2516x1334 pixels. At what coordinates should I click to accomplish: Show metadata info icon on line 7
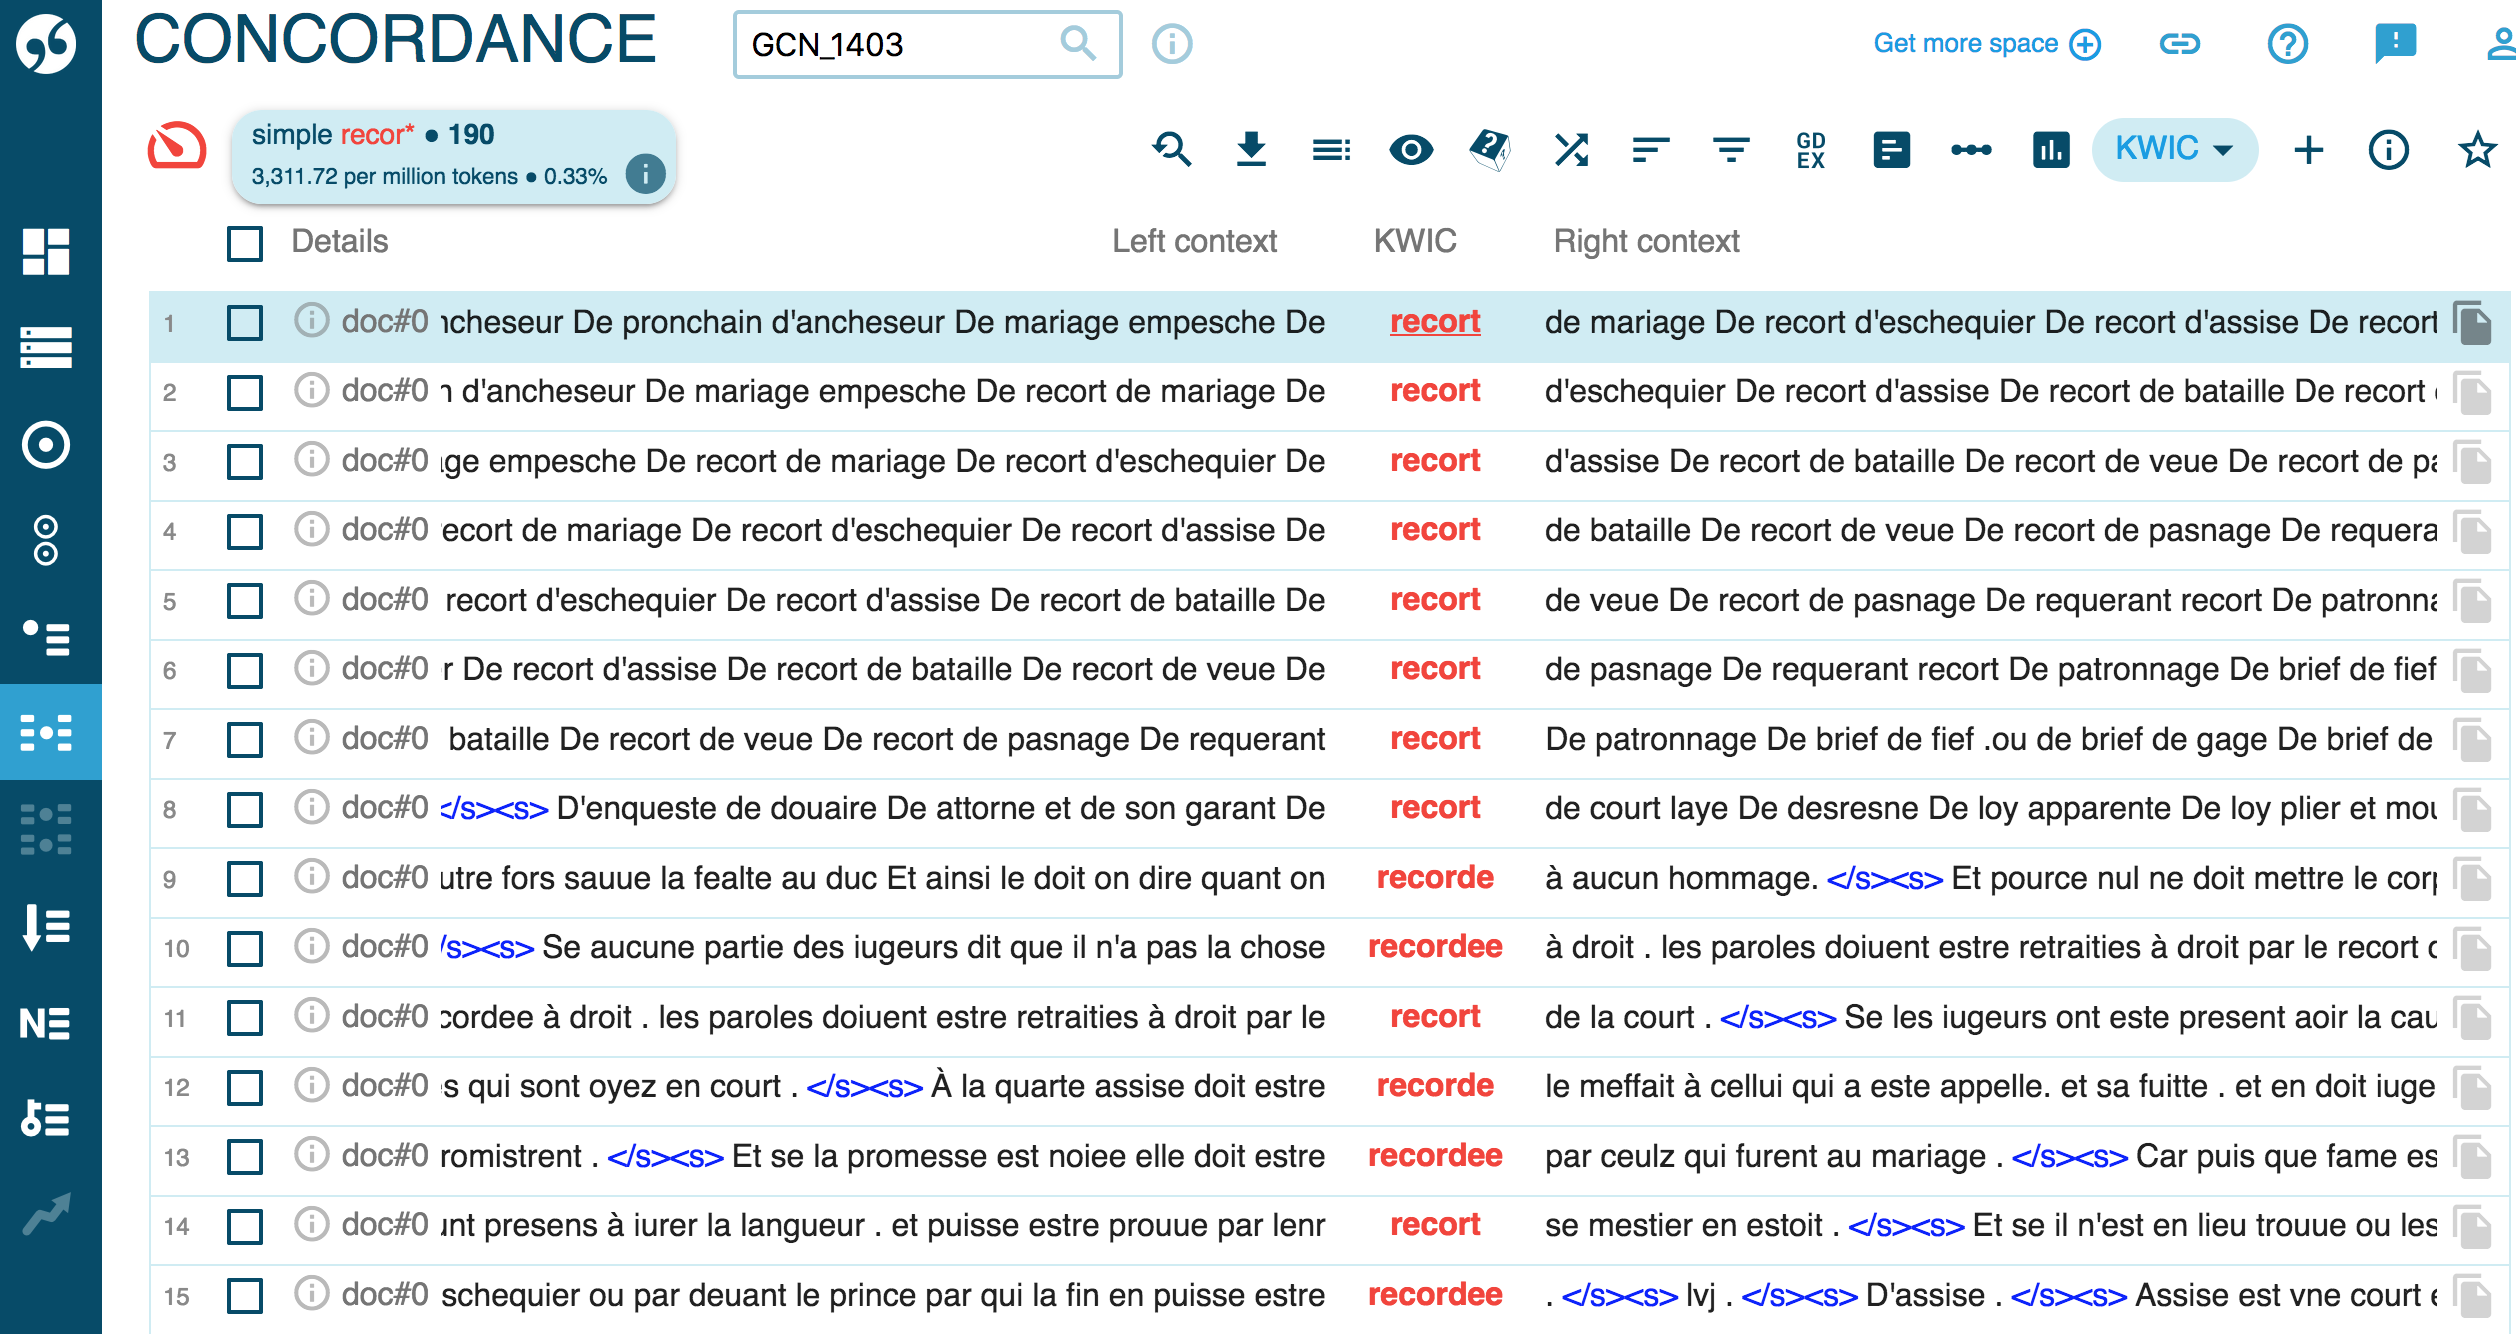311,737
